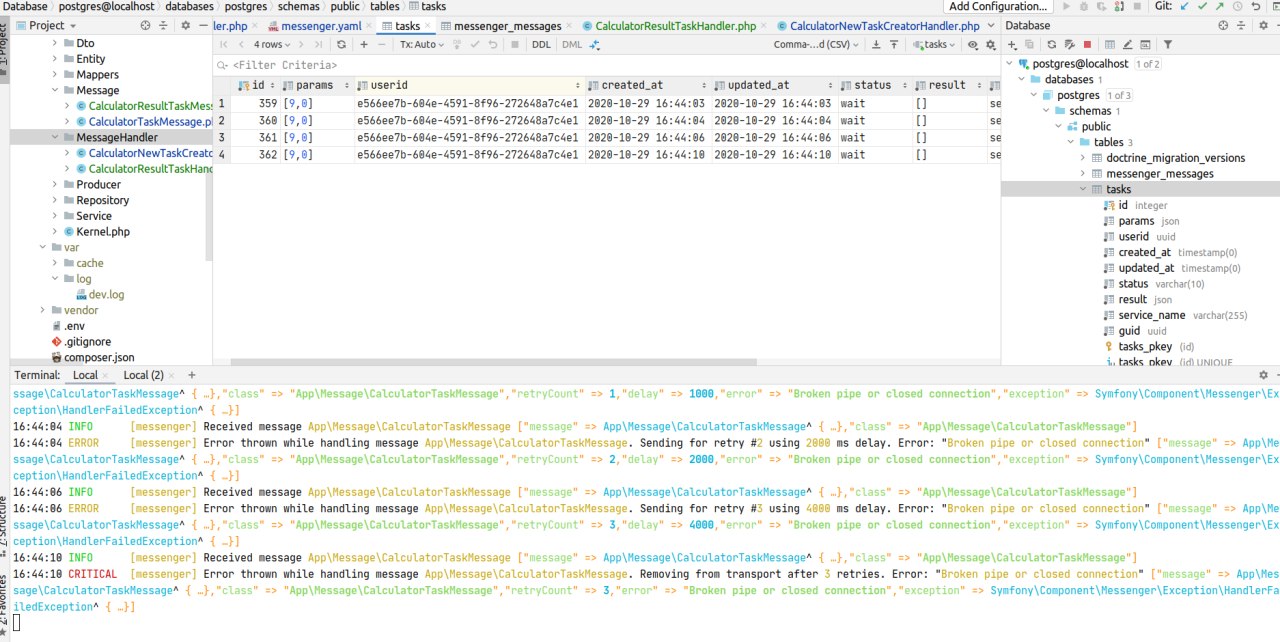Go to first page of rows
Image resolution: width=1280 pixels, height=642 pixels.
(224, 45)
